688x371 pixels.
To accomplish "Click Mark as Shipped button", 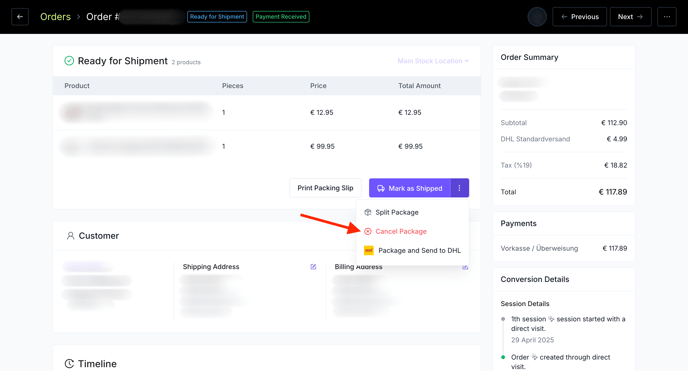I will pyautogui.click(x=410, y=188).
